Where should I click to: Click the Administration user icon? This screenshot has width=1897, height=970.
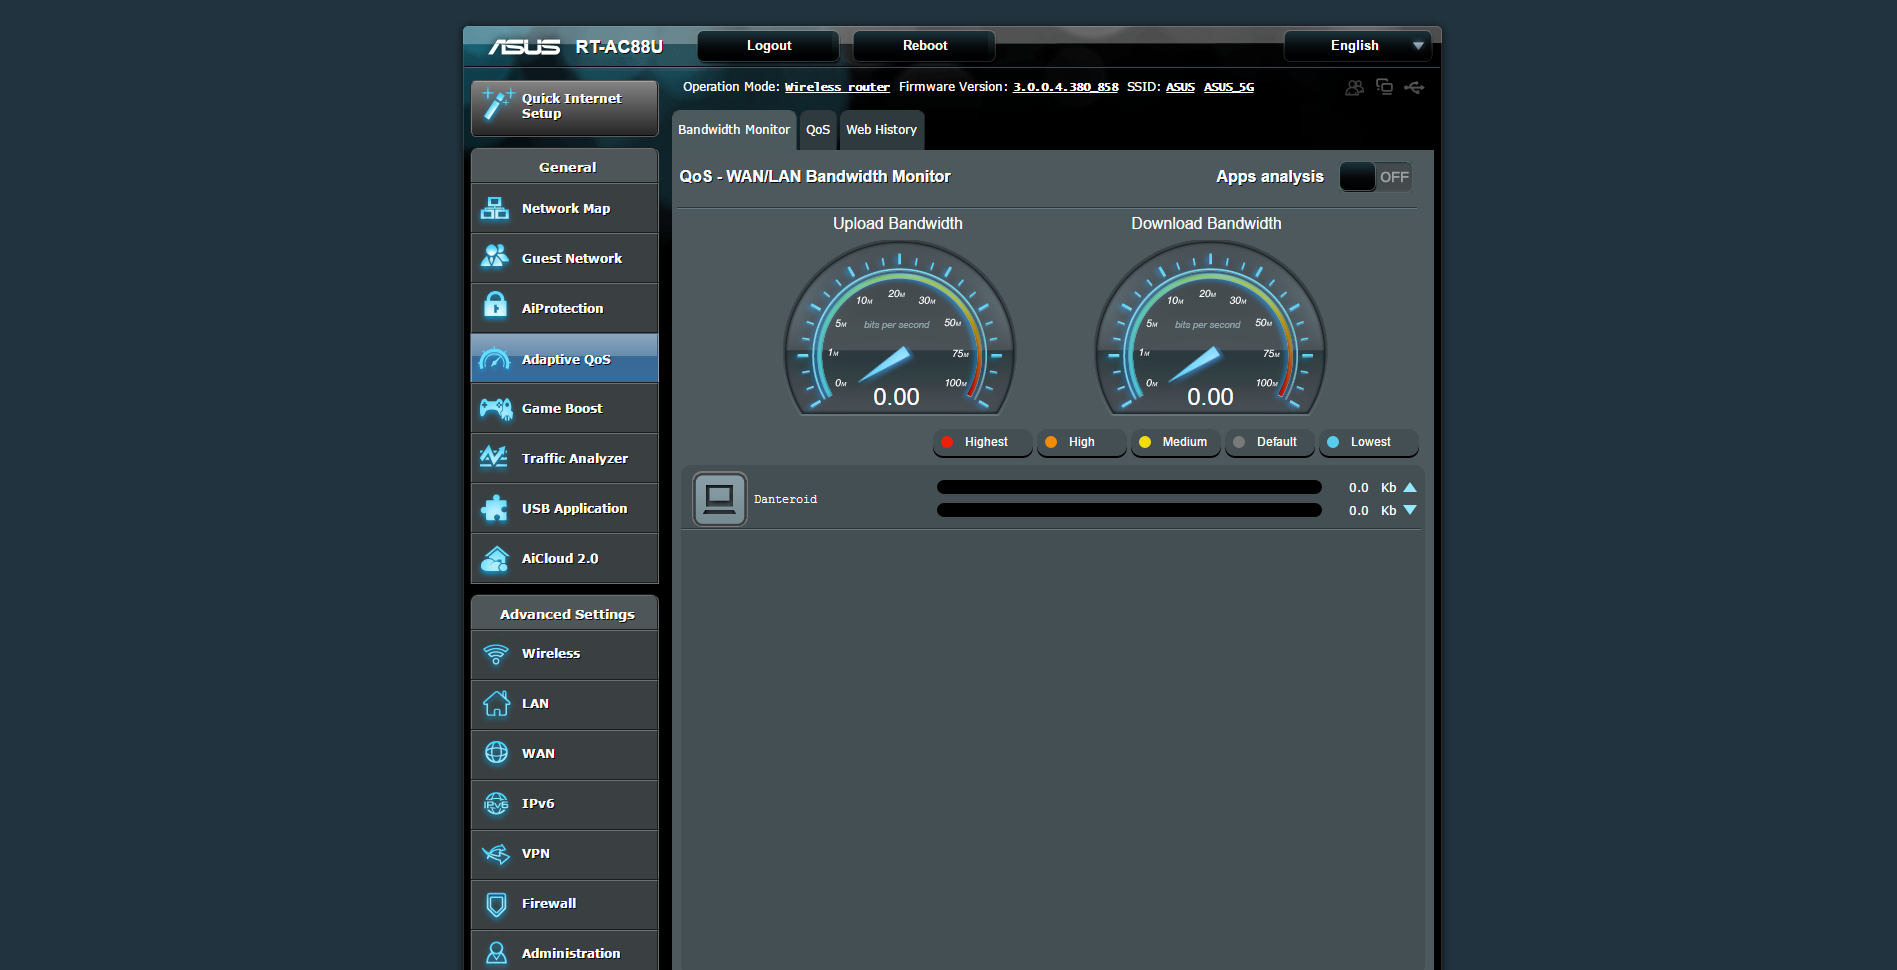pos(496,953)
